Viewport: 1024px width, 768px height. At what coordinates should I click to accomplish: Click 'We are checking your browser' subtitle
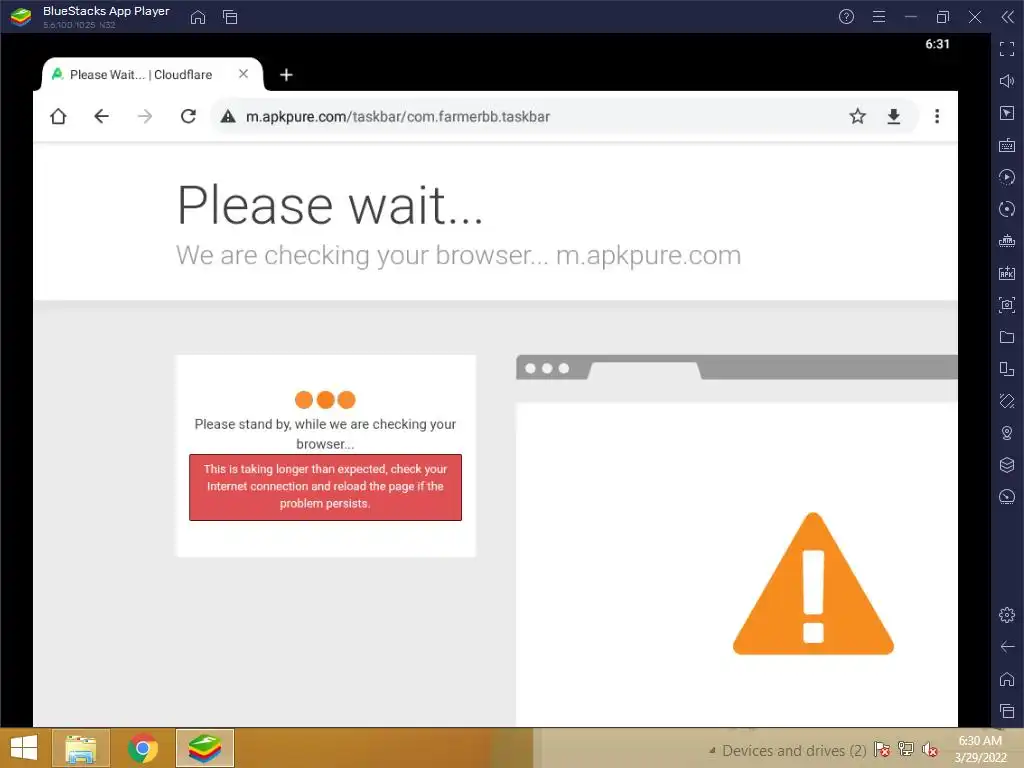tap(458, 255)
